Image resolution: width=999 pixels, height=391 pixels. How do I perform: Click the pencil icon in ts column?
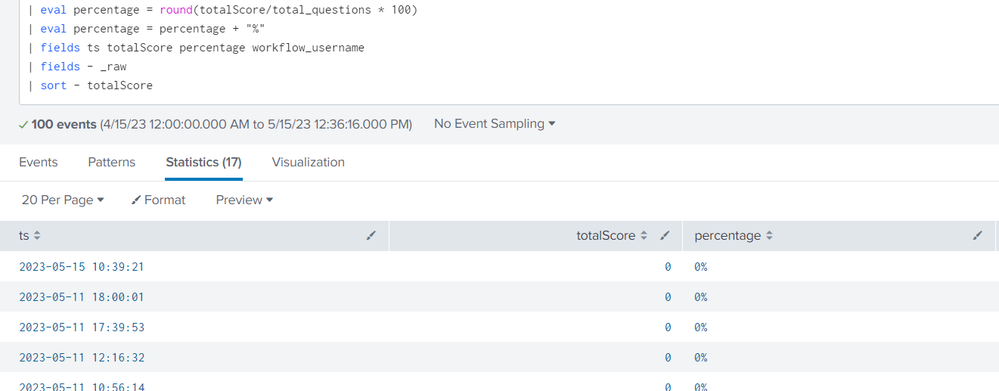click(x=371, y=236)
